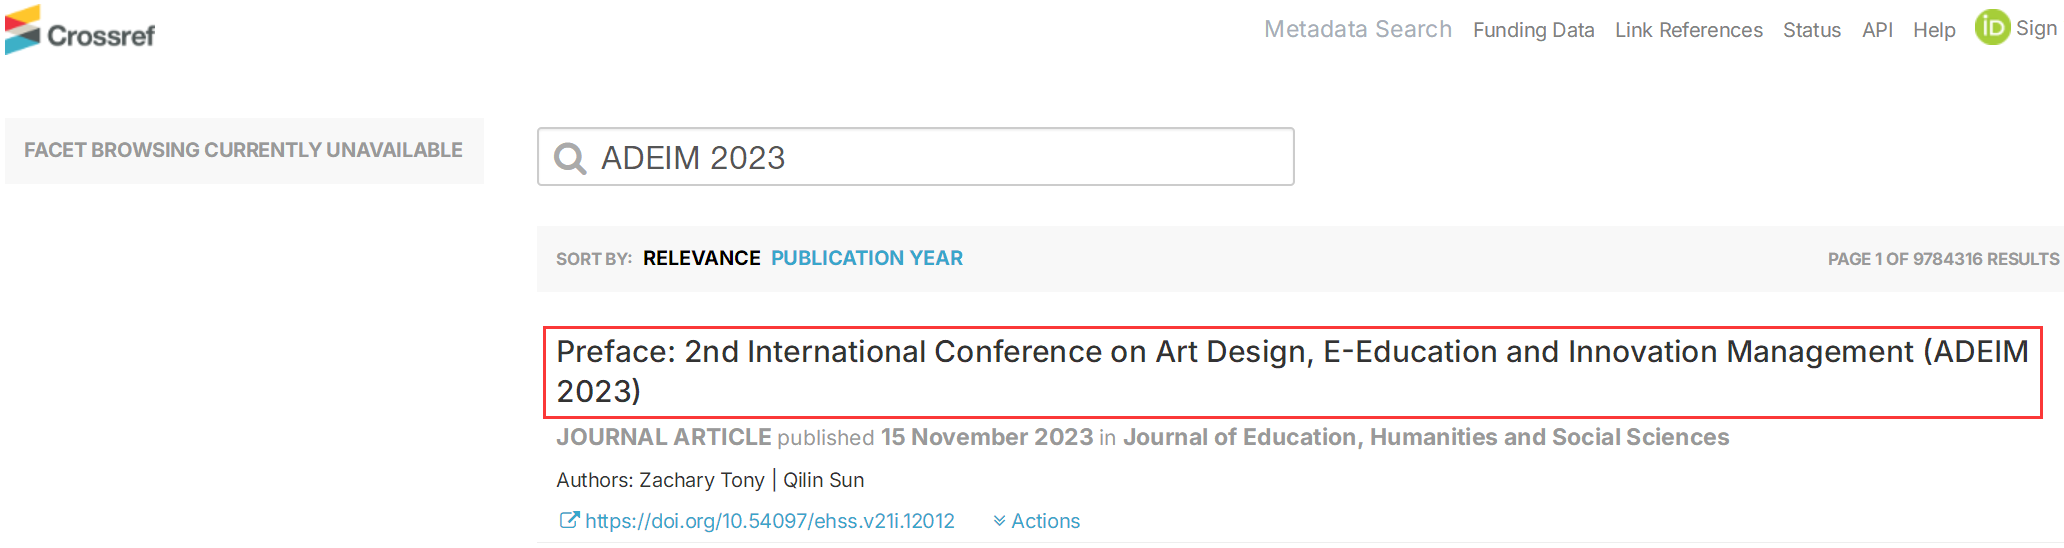Click the Crossref logo icon
This screenshot has height=548, width=2064.
coord(23,30)
